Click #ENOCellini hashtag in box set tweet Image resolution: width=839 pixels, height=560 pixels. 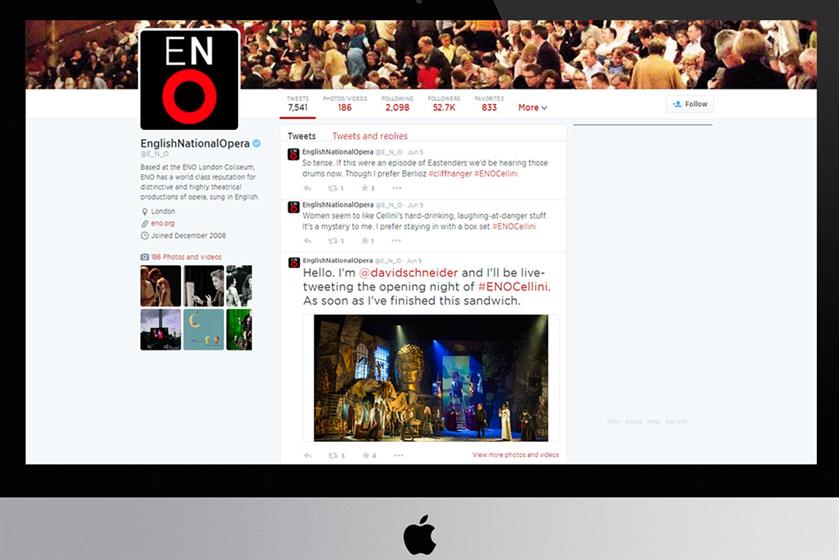pyautogui.click(x=514, y=227)
